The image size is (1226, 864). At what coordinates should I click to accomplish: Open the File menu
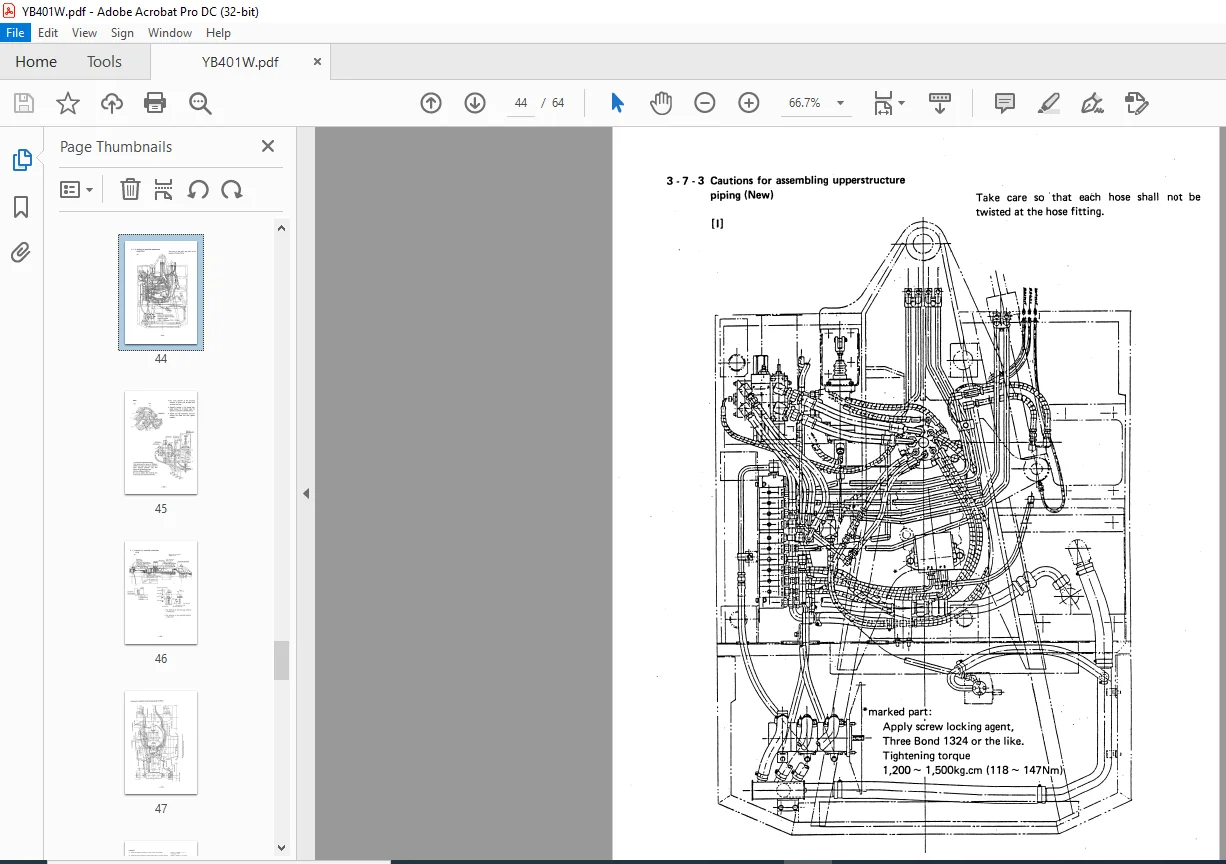point(16,33)
